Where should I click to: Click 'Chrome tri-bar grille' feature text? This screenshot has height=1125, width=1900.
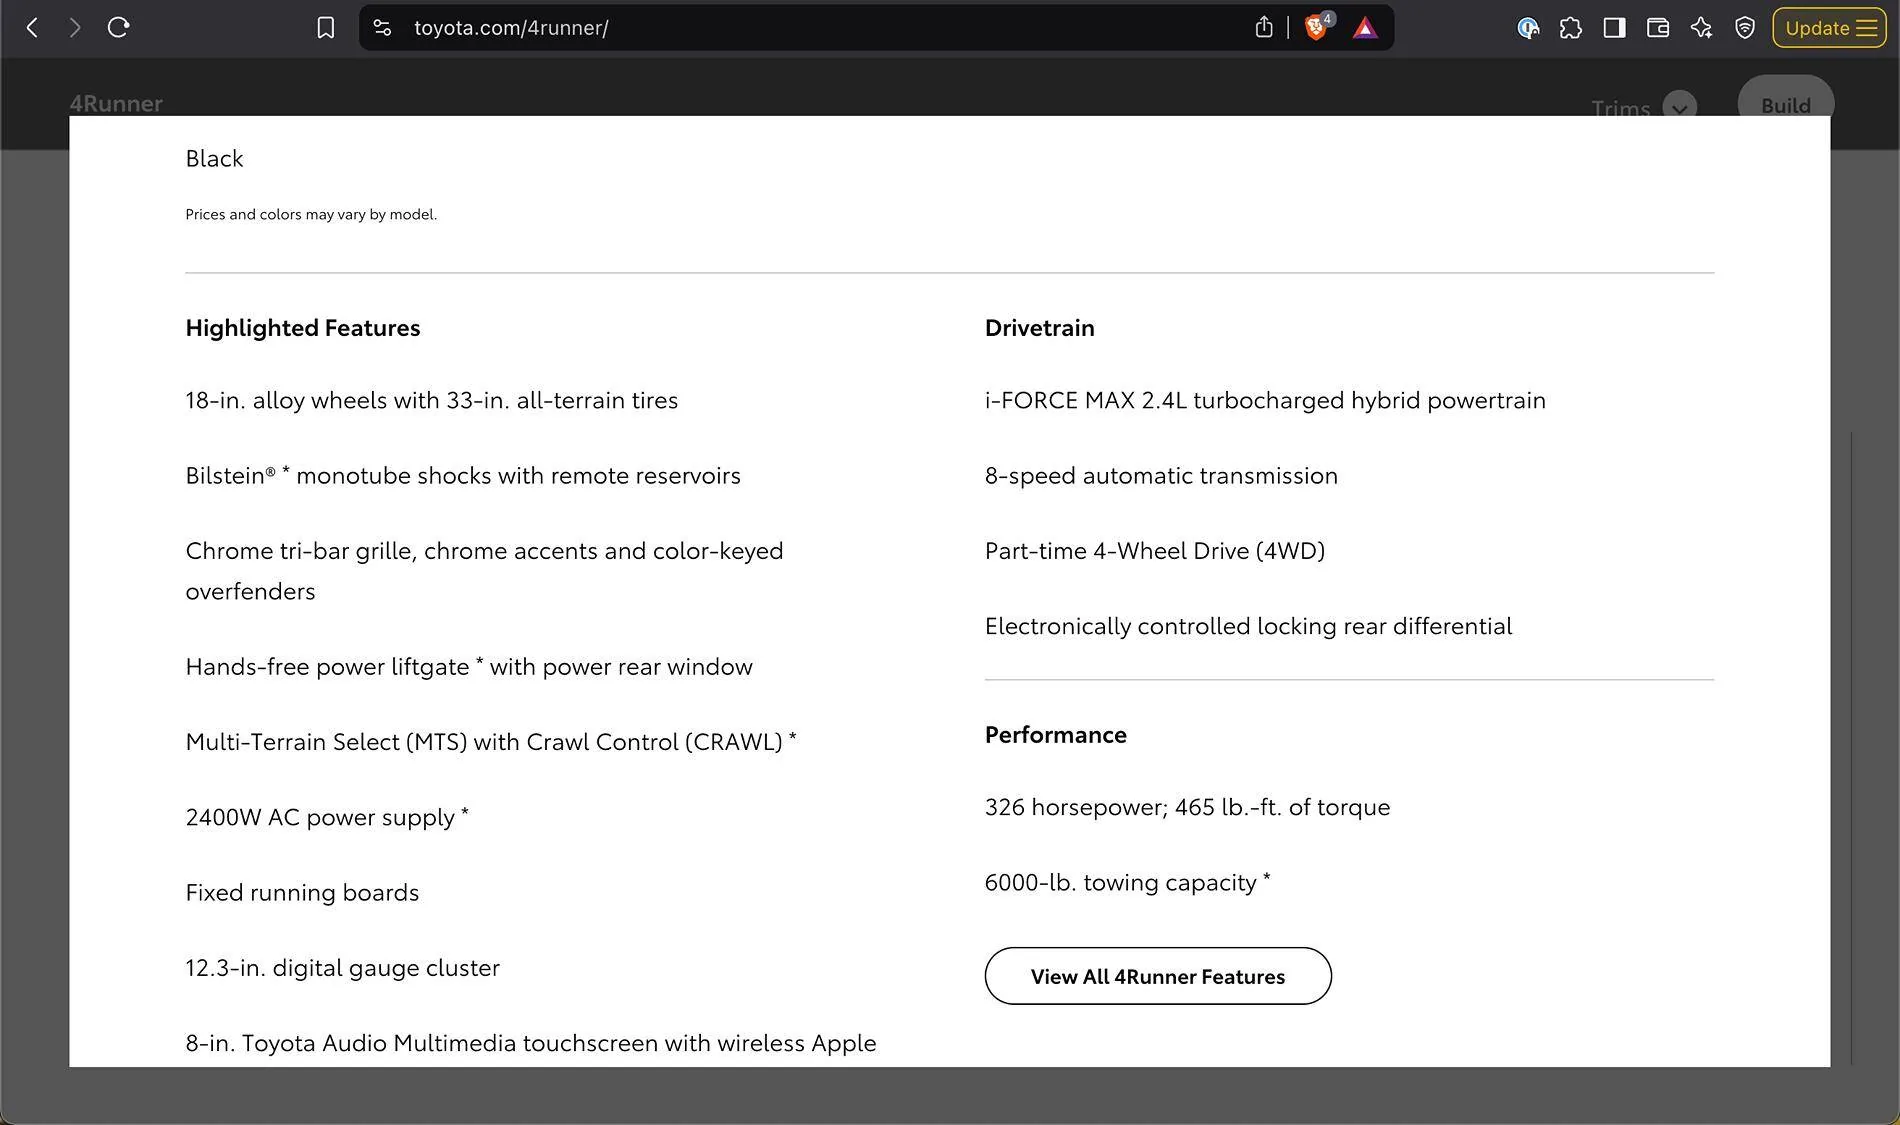tap(484, 571)
